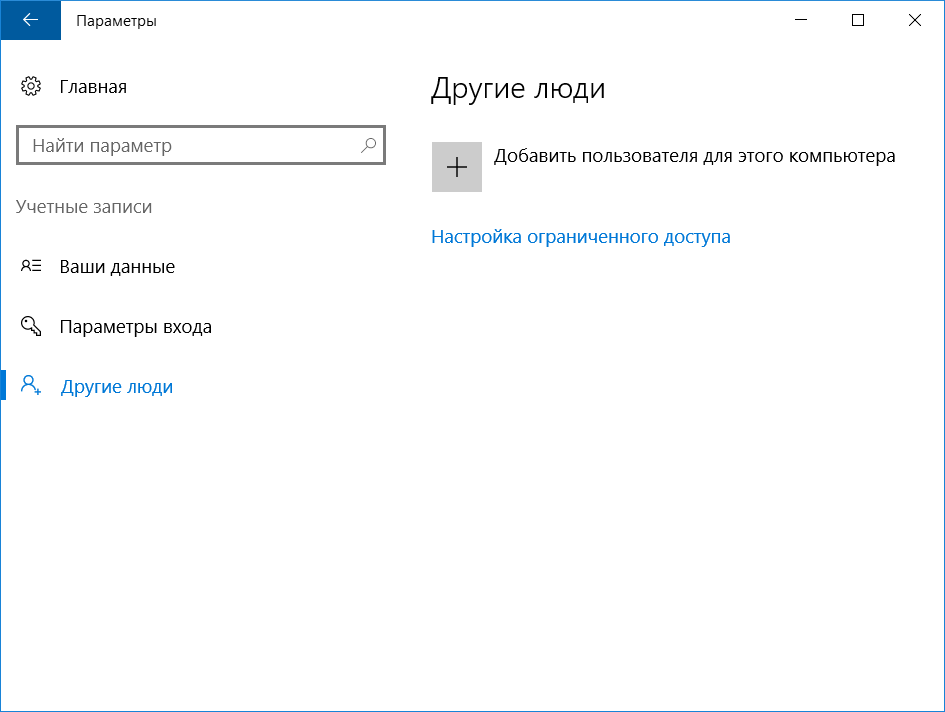Click the key icon for Параметры входа
This screenshot has width=945, height=712.
(31, 326)
